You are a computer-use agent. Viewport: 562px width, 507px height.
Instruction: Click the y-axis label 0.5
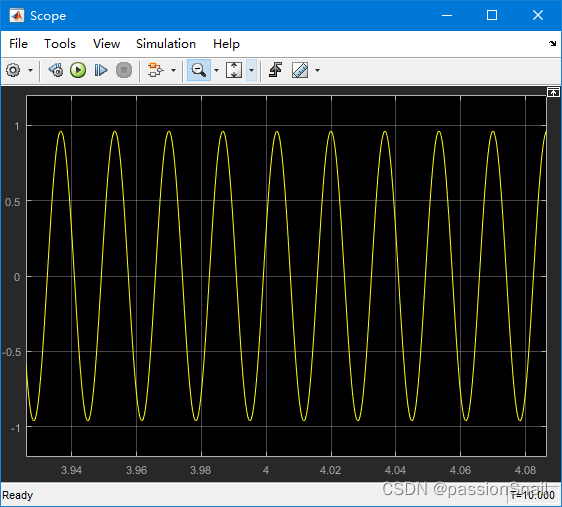(13, 202)
